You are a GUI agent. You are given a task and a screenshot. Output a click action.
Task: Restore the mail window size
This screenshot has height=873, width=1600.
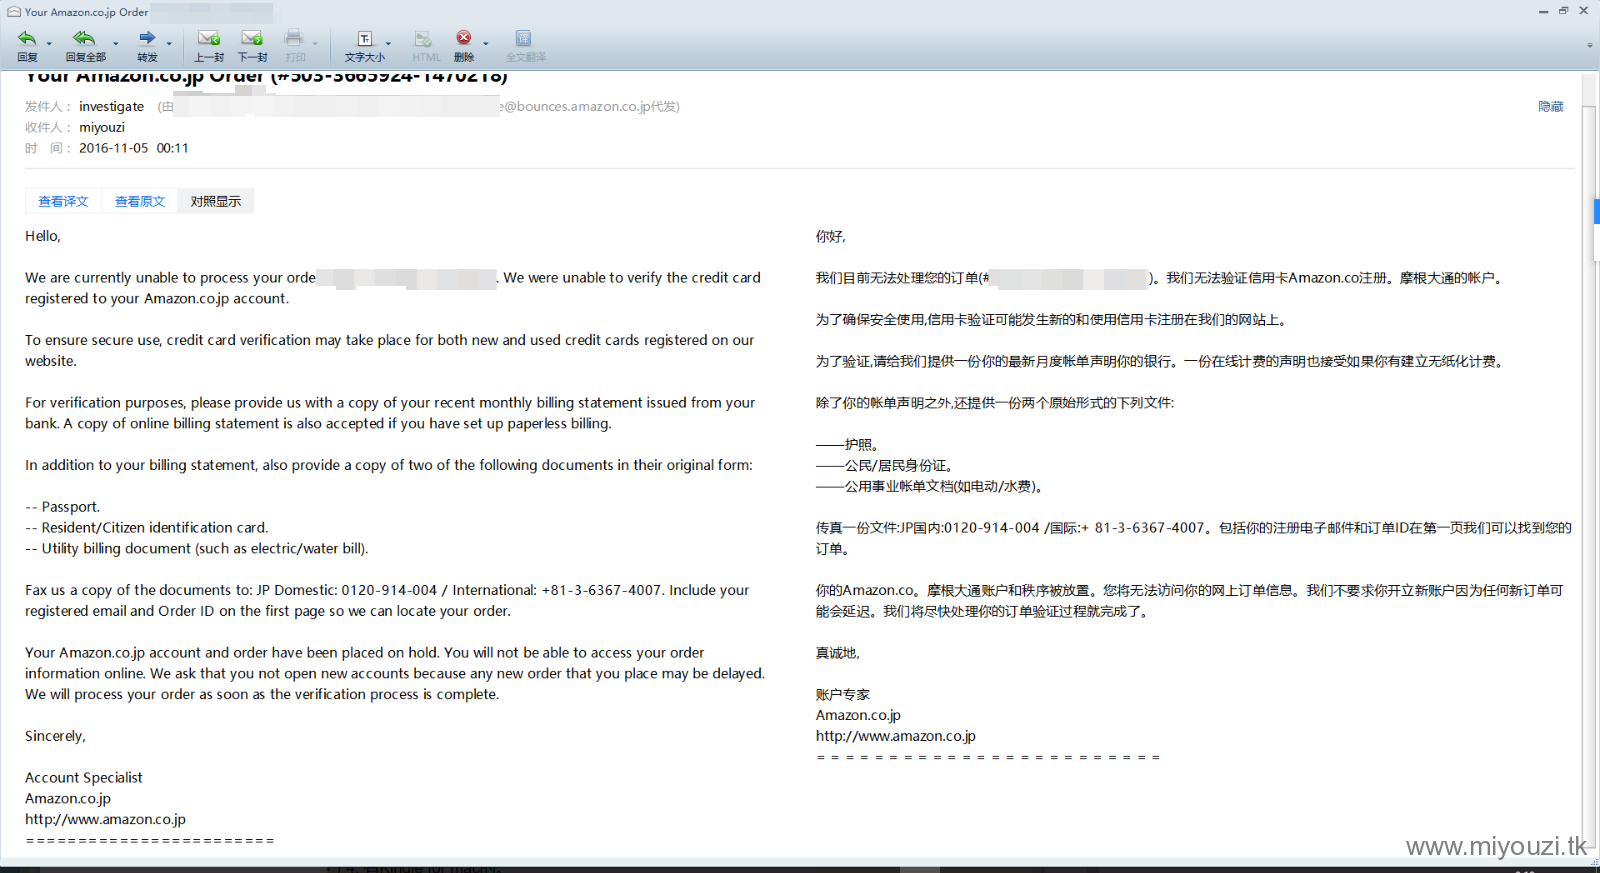point(1563,11)
